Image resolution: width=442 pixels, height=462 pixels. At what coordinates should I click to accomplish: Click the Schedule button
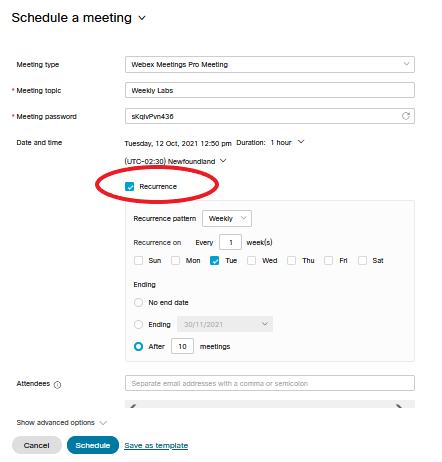[93, 445]
